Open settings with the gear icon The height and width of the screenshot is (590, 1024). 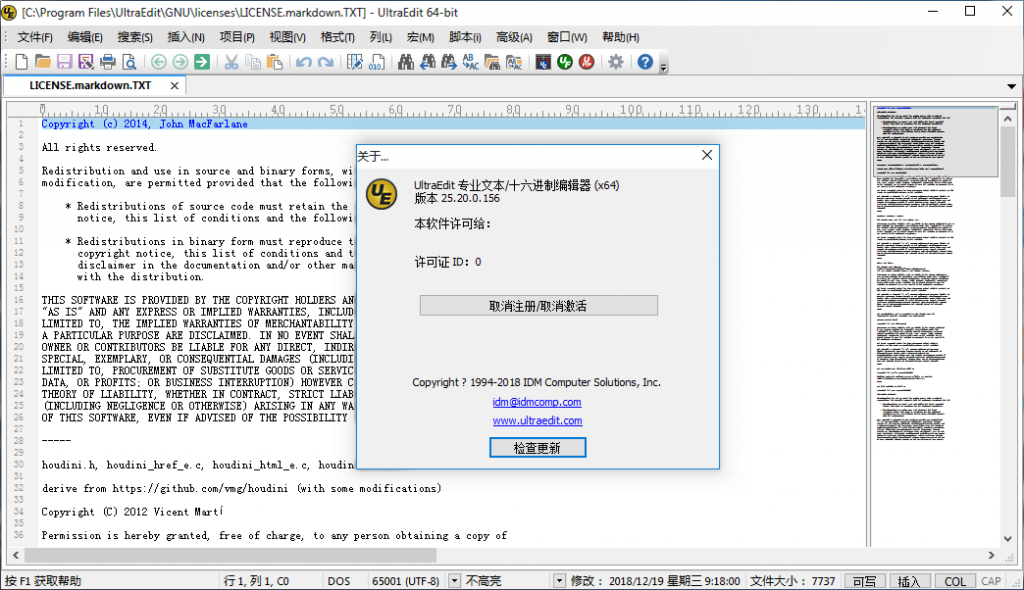[616, 62]
